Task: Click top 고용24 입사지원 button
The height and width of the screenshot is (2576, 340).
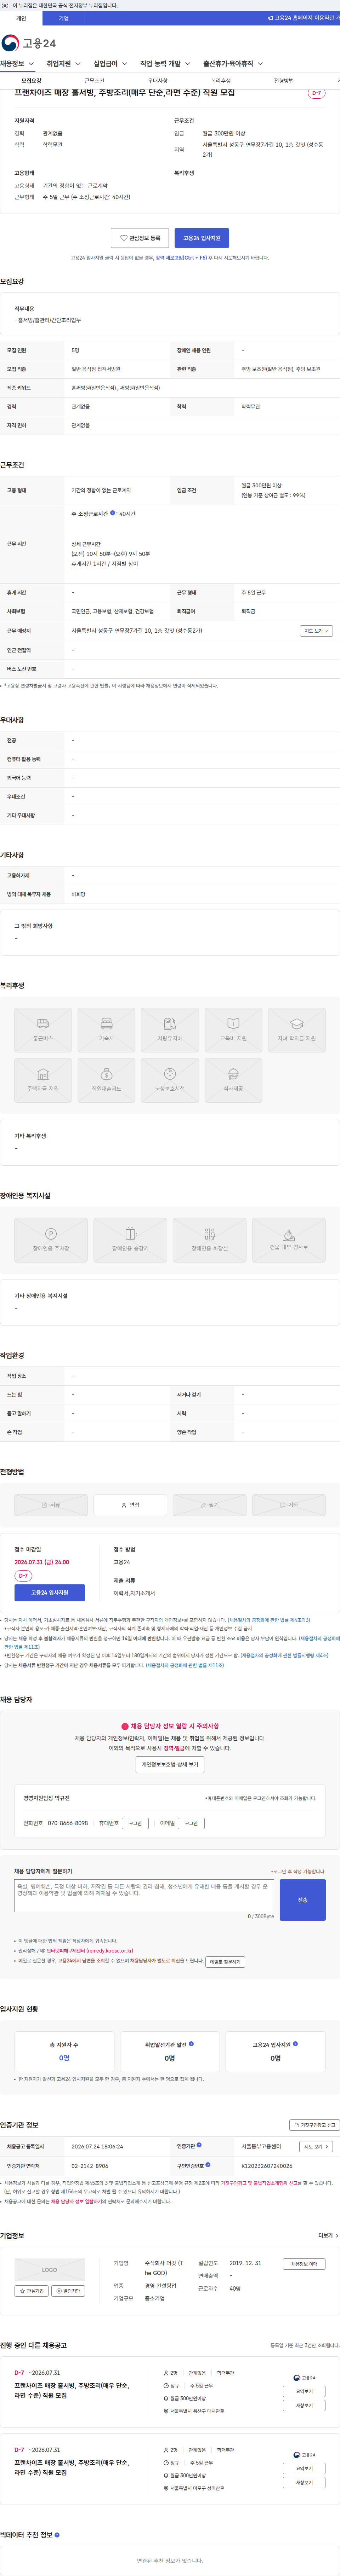Action: [201, 238]
